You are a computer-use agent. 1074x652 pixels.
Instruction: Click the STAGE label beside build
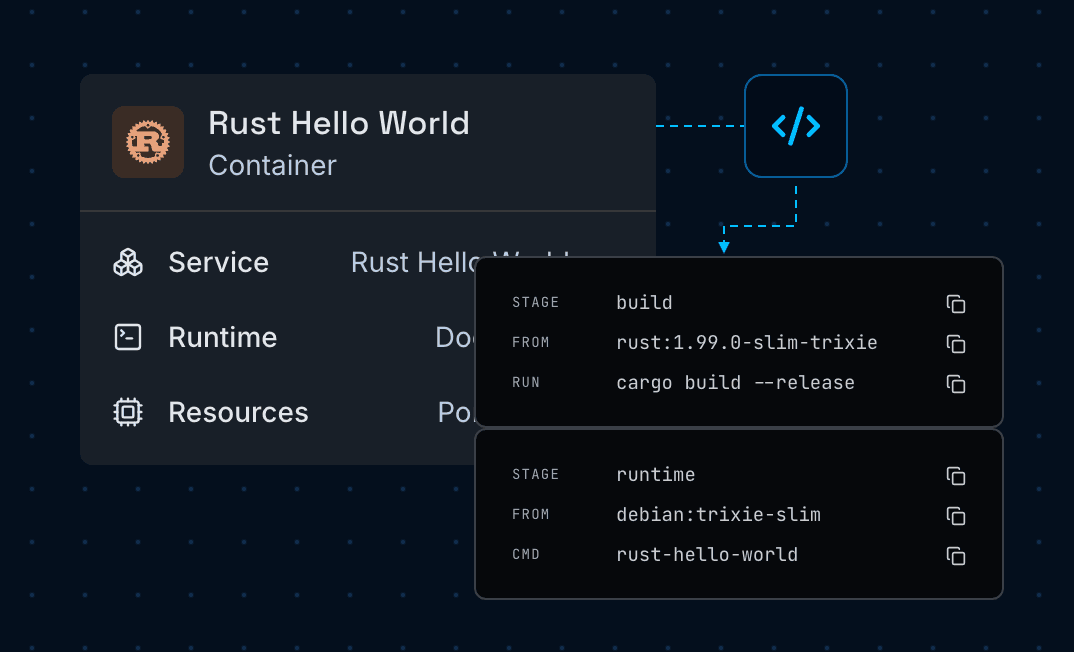(x=536, y=303)
